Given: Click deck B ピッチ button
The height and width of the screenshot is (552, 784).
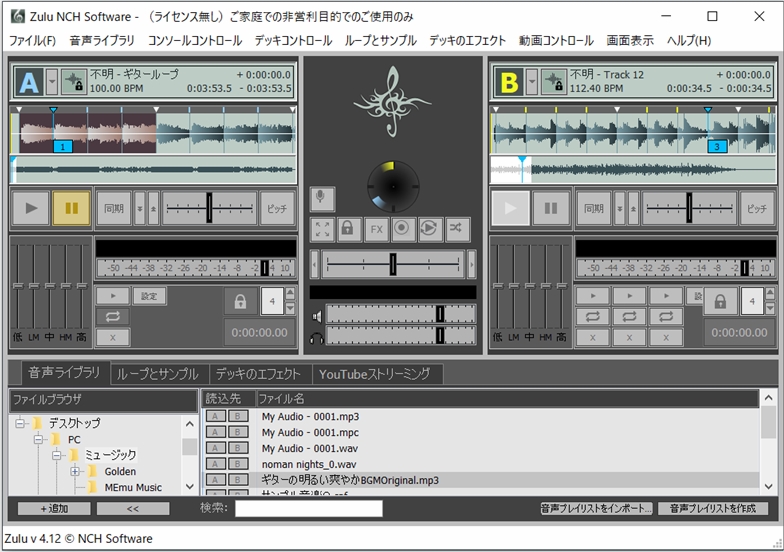Looking at the screenshot, I should pos(756,208).
